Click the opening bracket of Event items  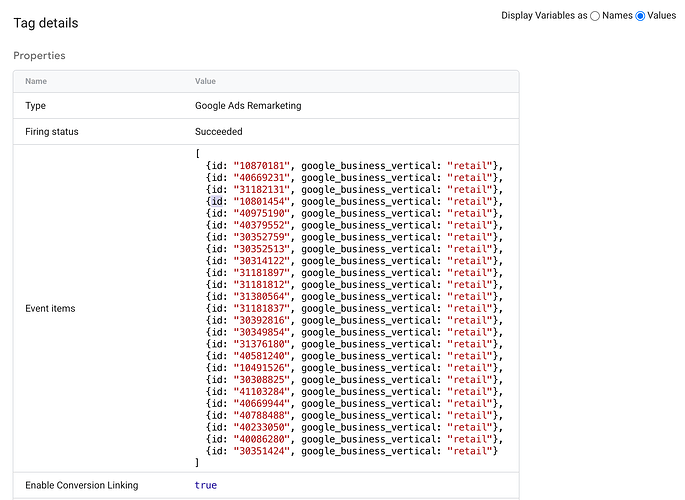(x=197, y=154)
